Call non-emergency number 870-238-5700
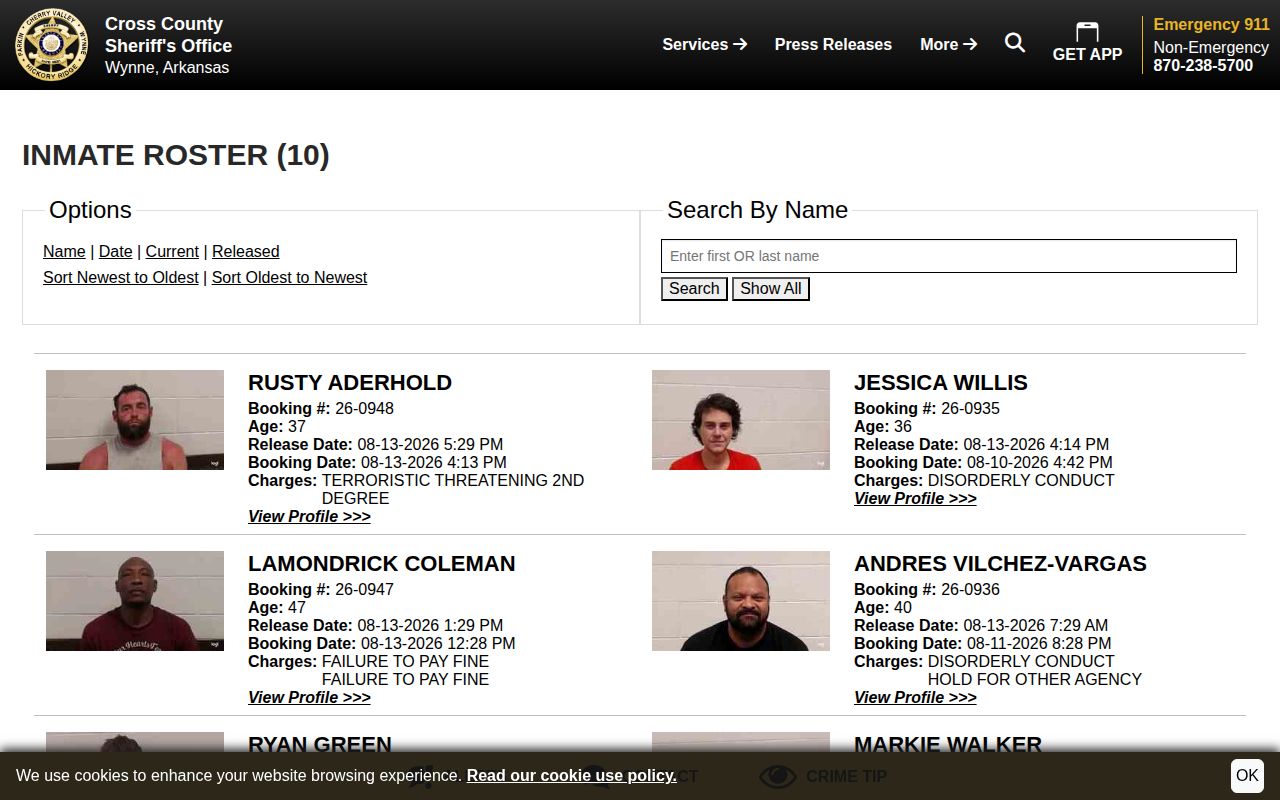Image resolution: width=1280 pixels, height=800 pixels. click(1203, 66)
